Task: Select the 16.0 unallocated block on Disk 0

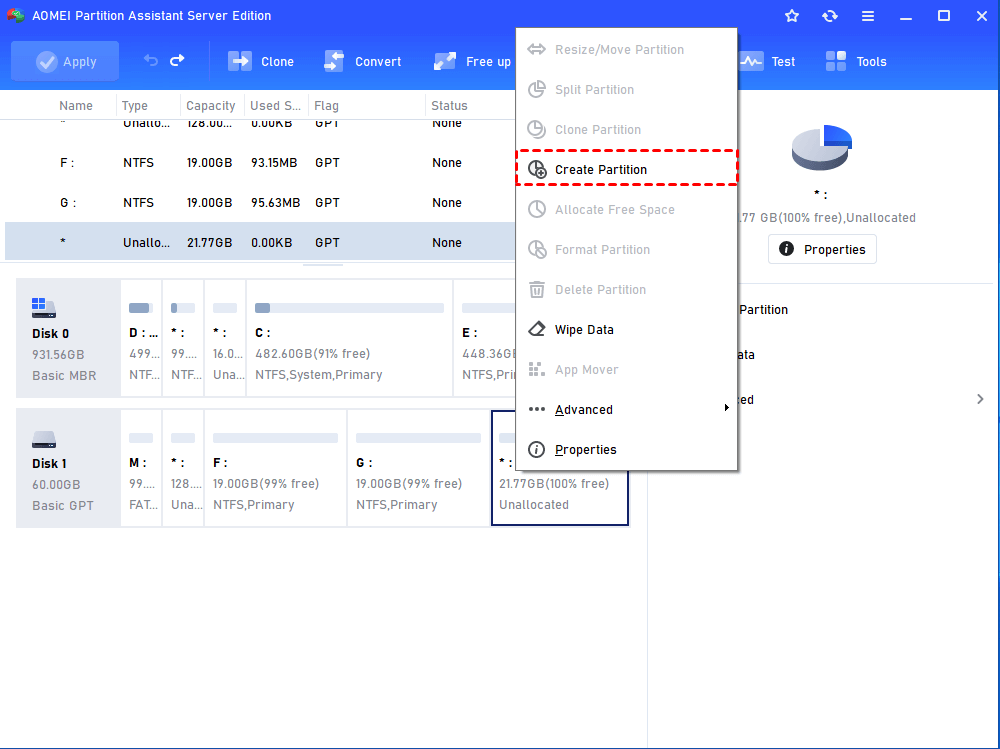Action: click(225, 338)
